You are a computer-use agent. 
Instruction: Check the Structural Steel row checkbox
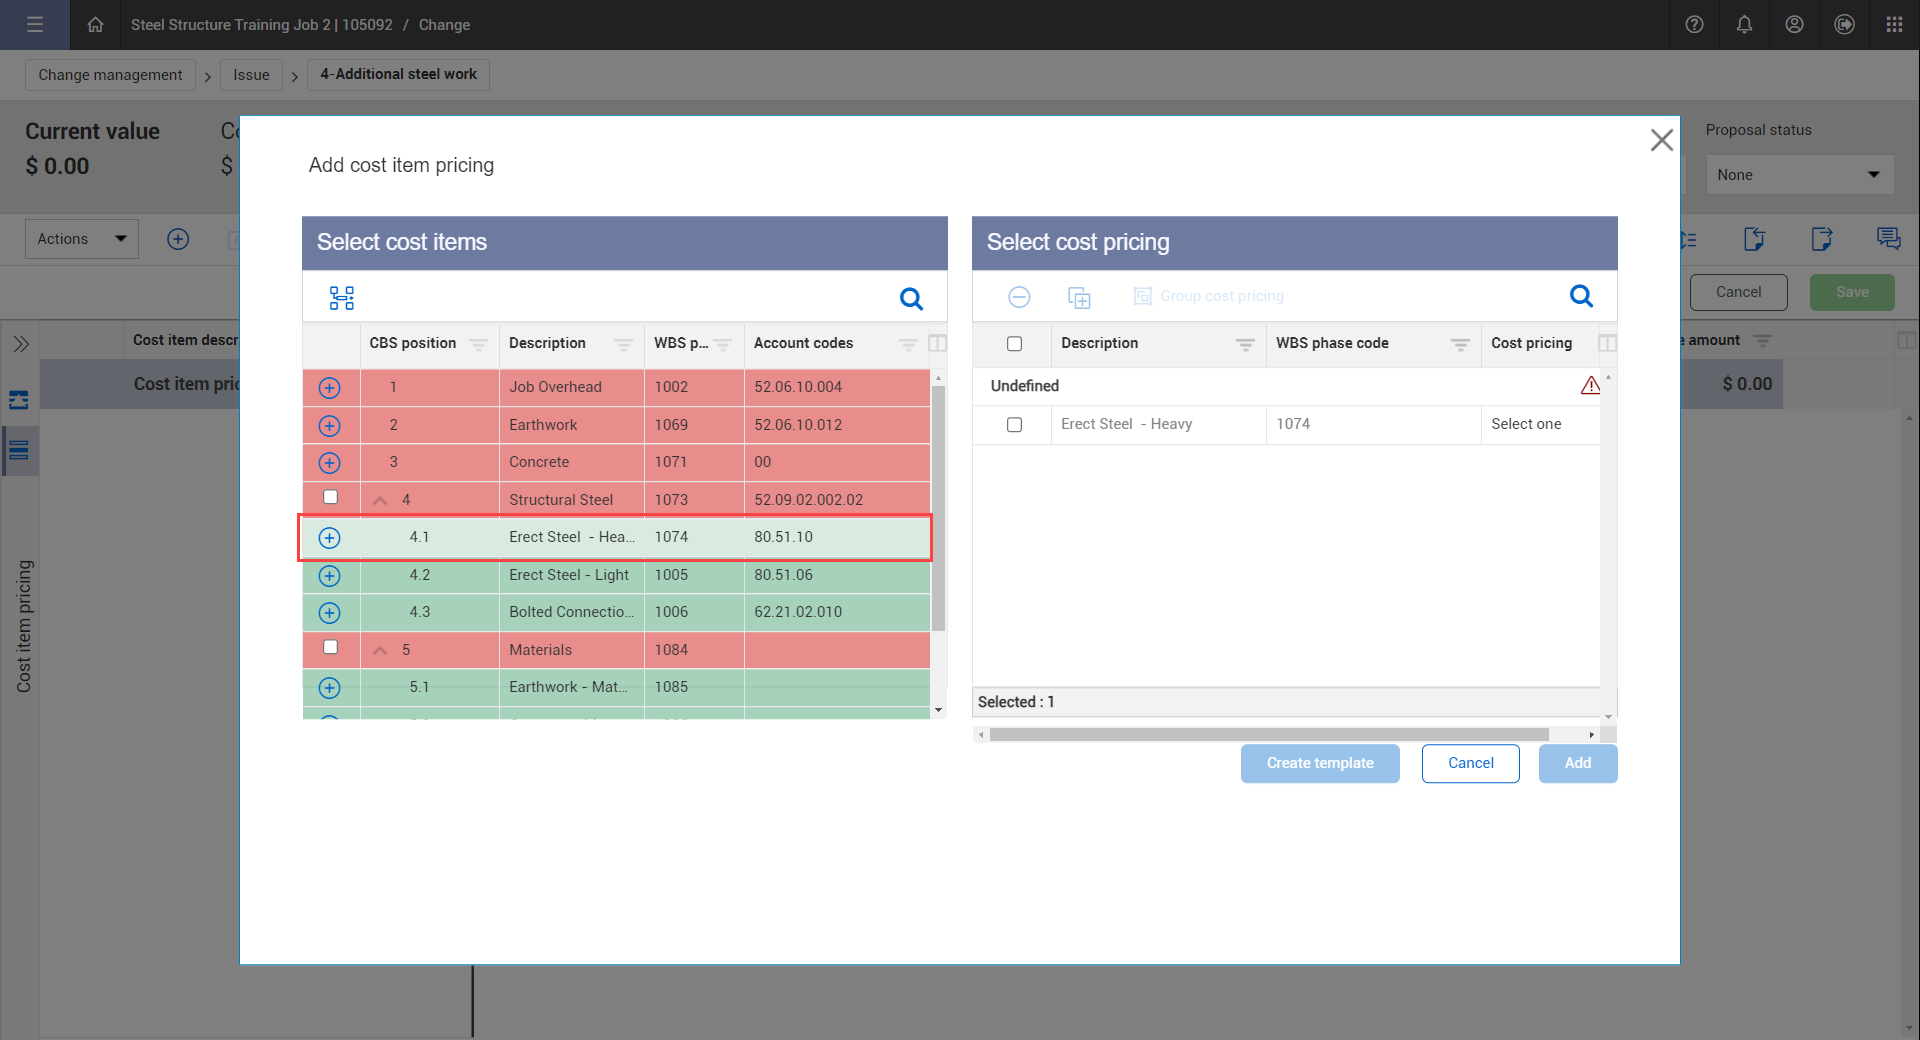330,497
